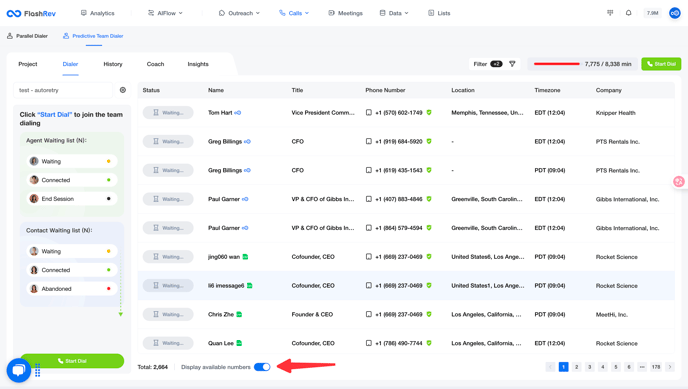The image size is (688, 389).
Task: Select Waiting in Agent Waiting list
Action: point(72,161)
